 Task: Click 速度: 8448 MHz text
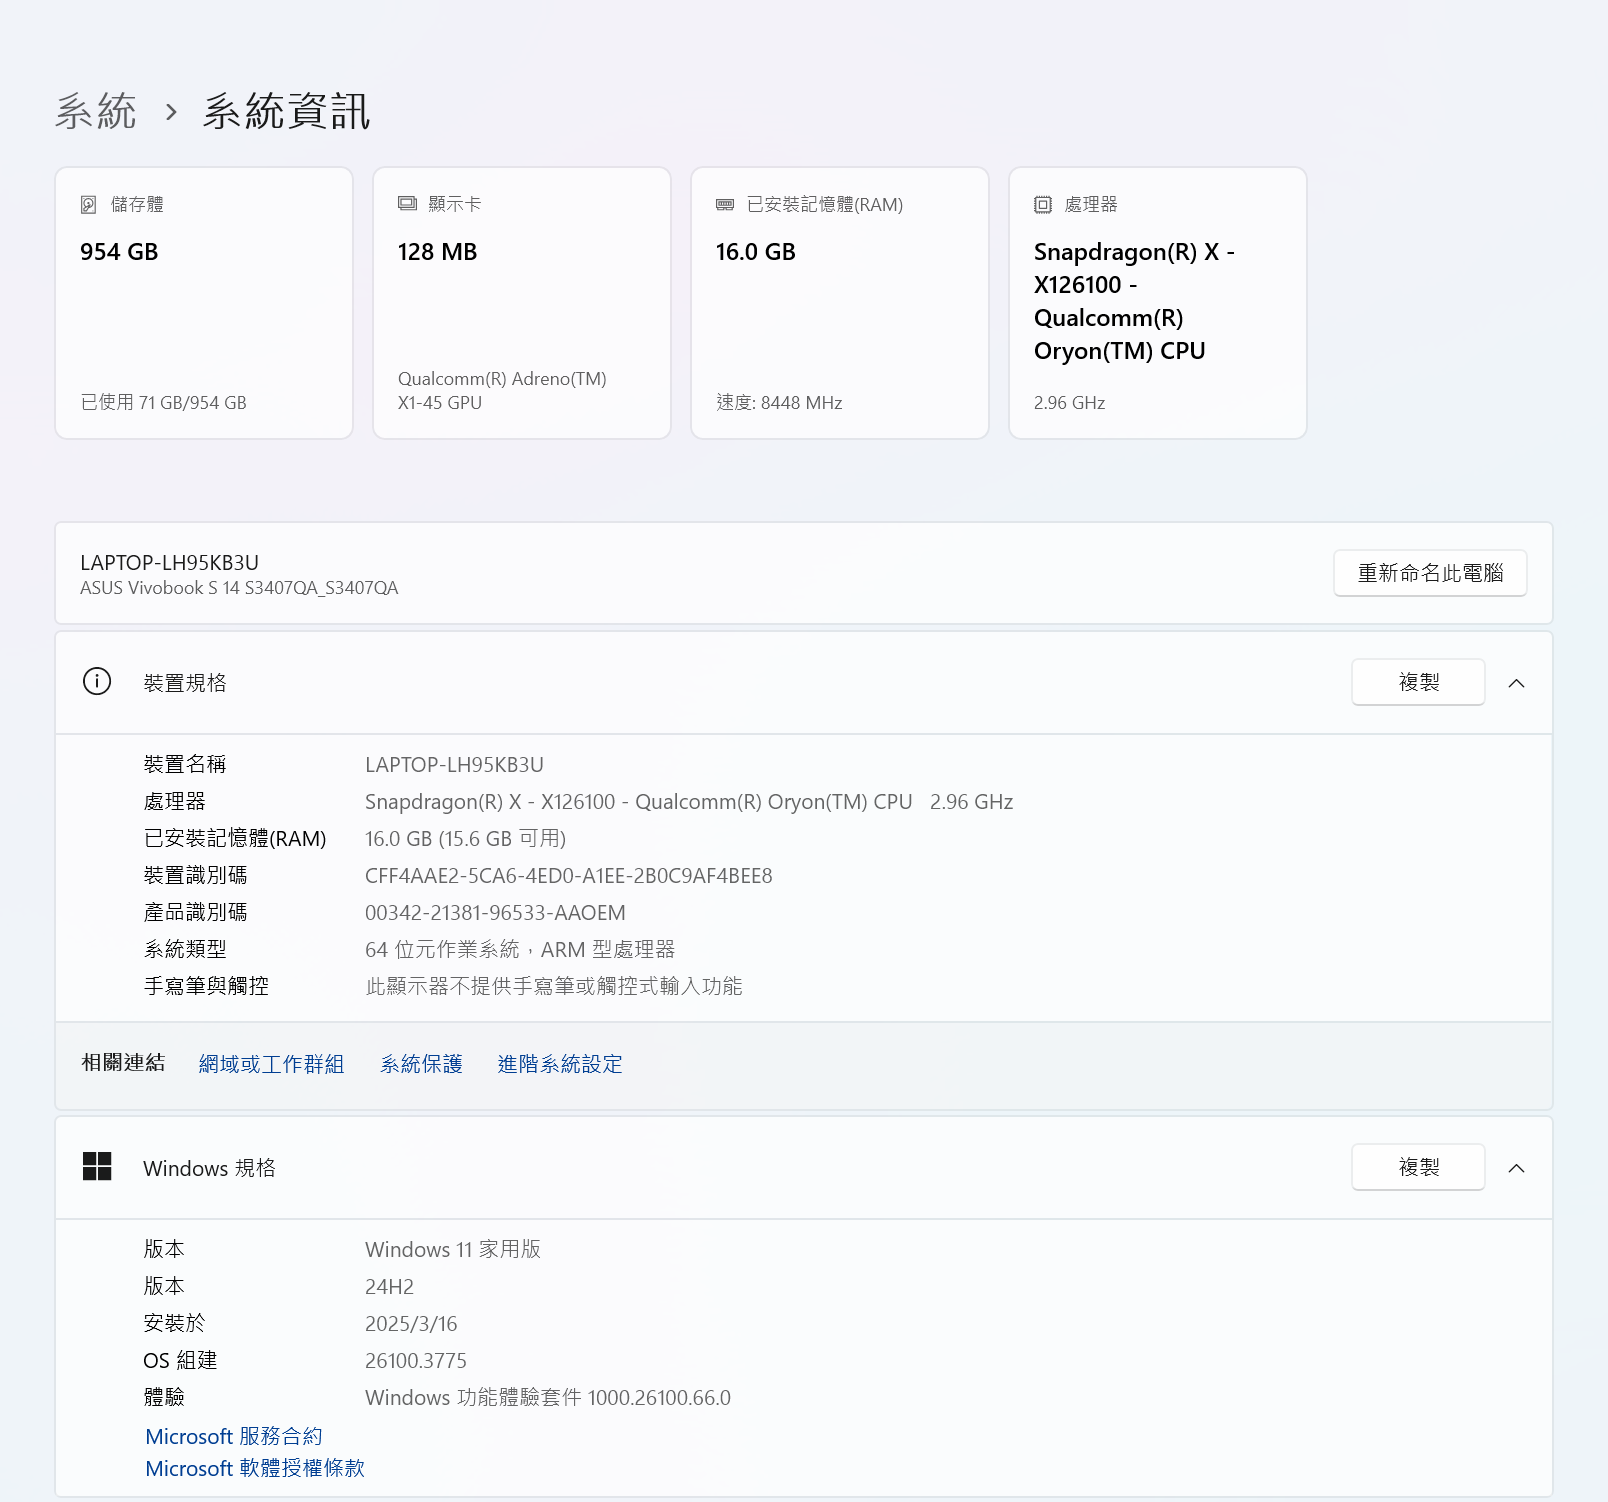tap(779, 403)
